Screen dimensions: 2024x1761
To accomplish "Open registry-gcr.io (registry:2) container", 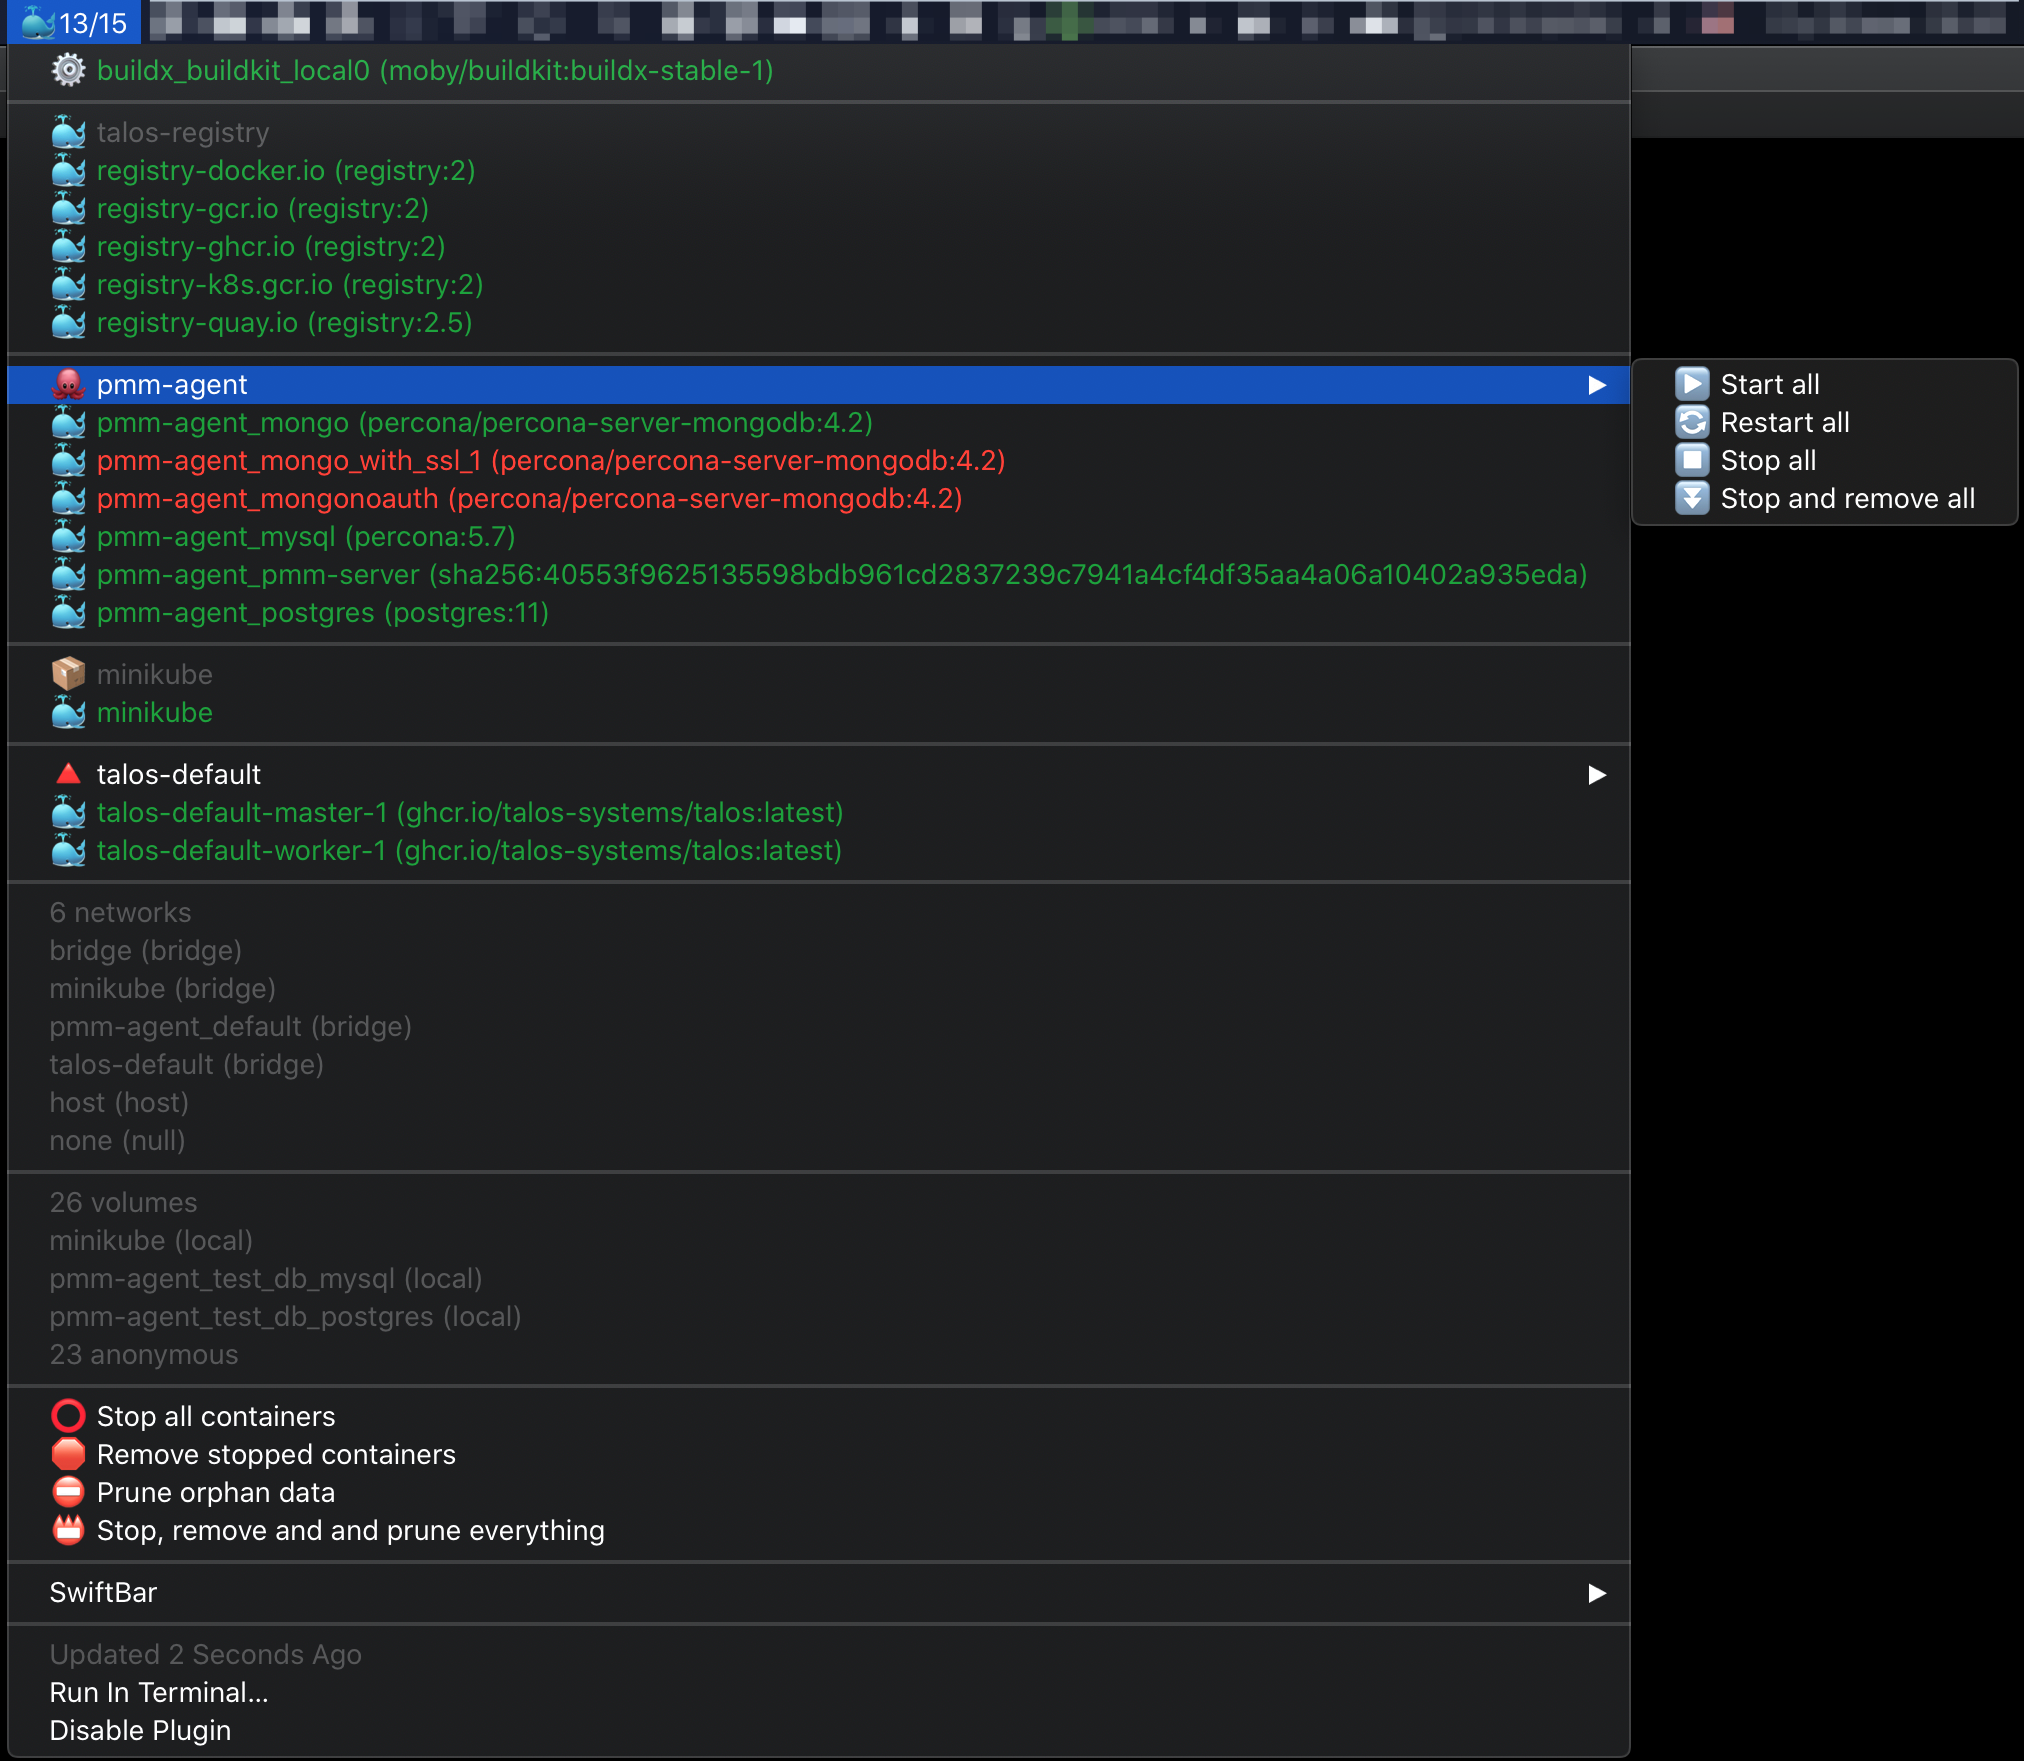I will pyautogui.click(x=819, y=209).
